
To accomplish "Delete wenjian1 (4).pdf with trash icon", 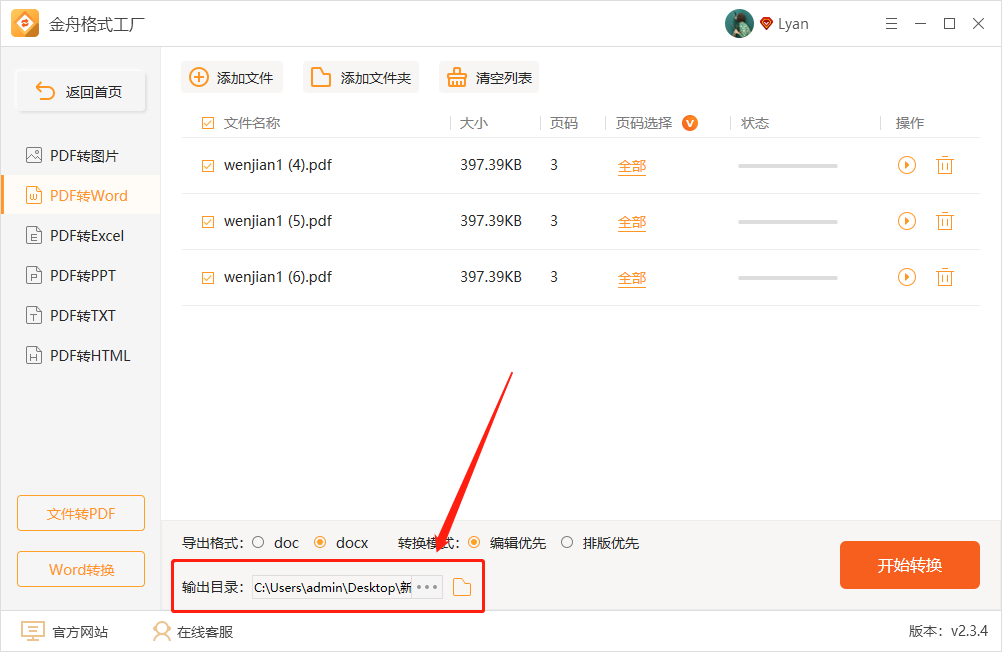I will tap(944, 165).
